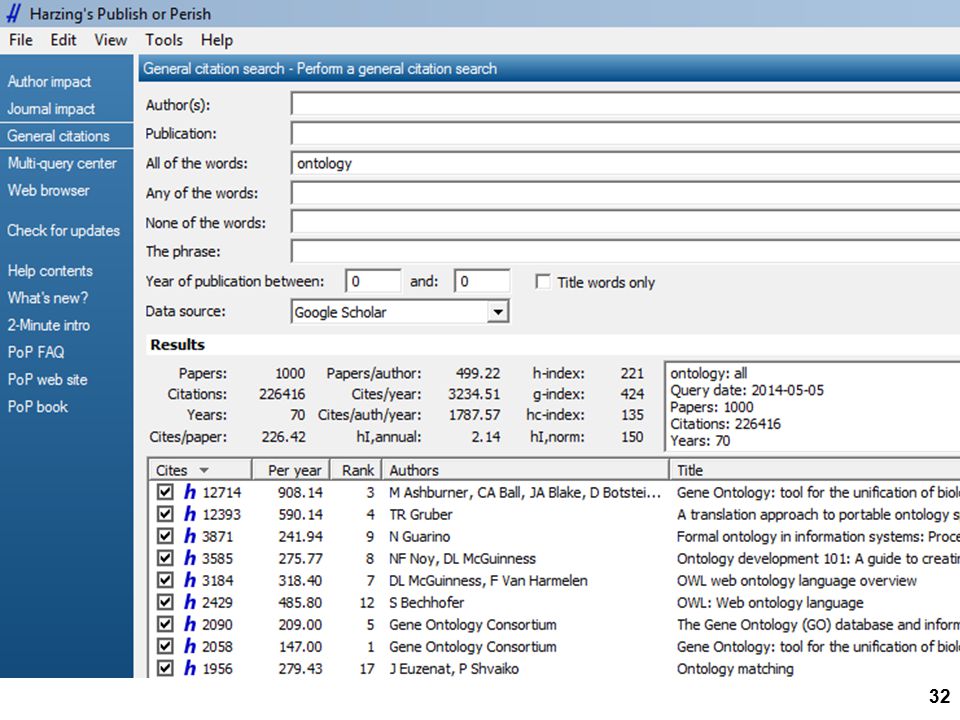
Task: Select the 'OWL: Web ontology language' title
Action: pyautogui.click(x=770, y=602)
